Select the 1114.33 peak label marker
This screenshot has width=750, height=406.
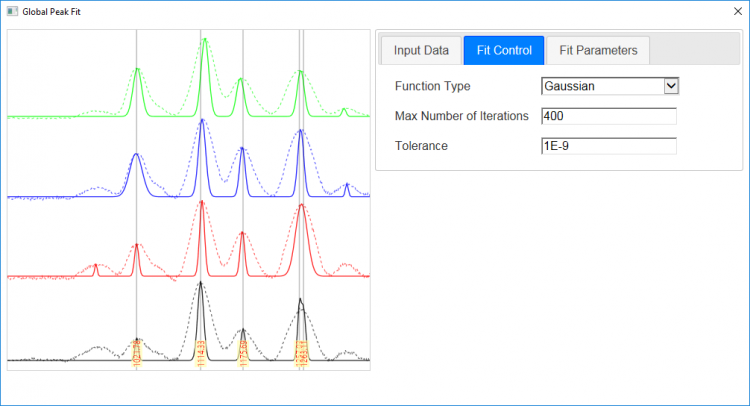pos(201,354)
